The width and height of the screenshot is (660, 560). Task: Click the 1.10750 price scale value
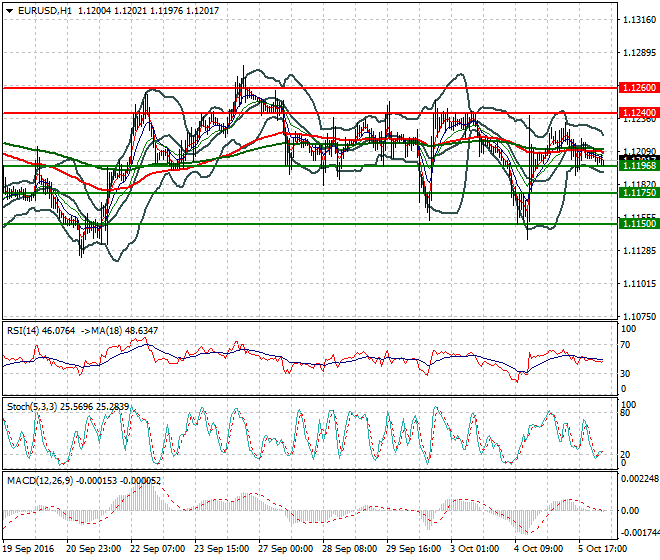tap(639, 317)
